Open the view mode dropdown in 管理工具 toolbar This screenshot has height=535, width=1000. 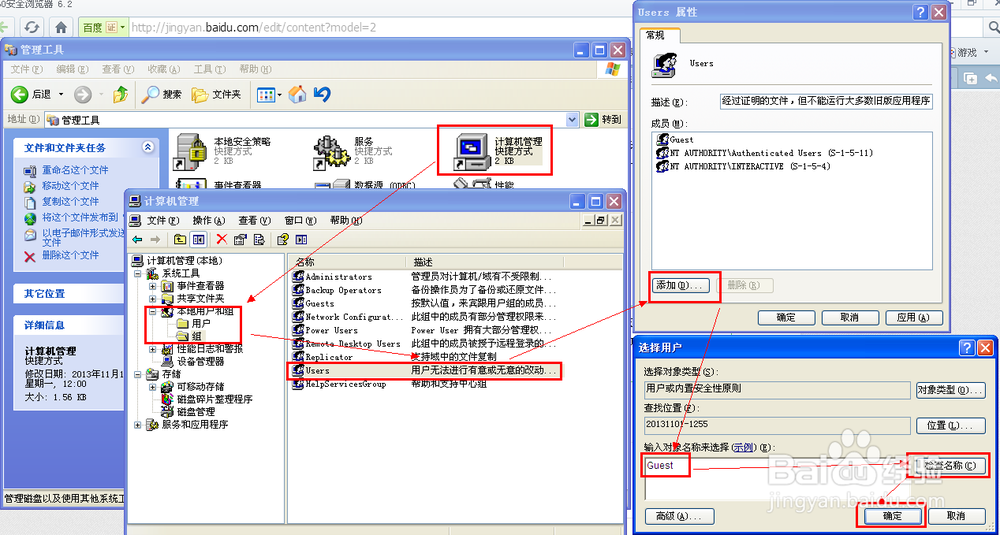(x=279, y=95)
